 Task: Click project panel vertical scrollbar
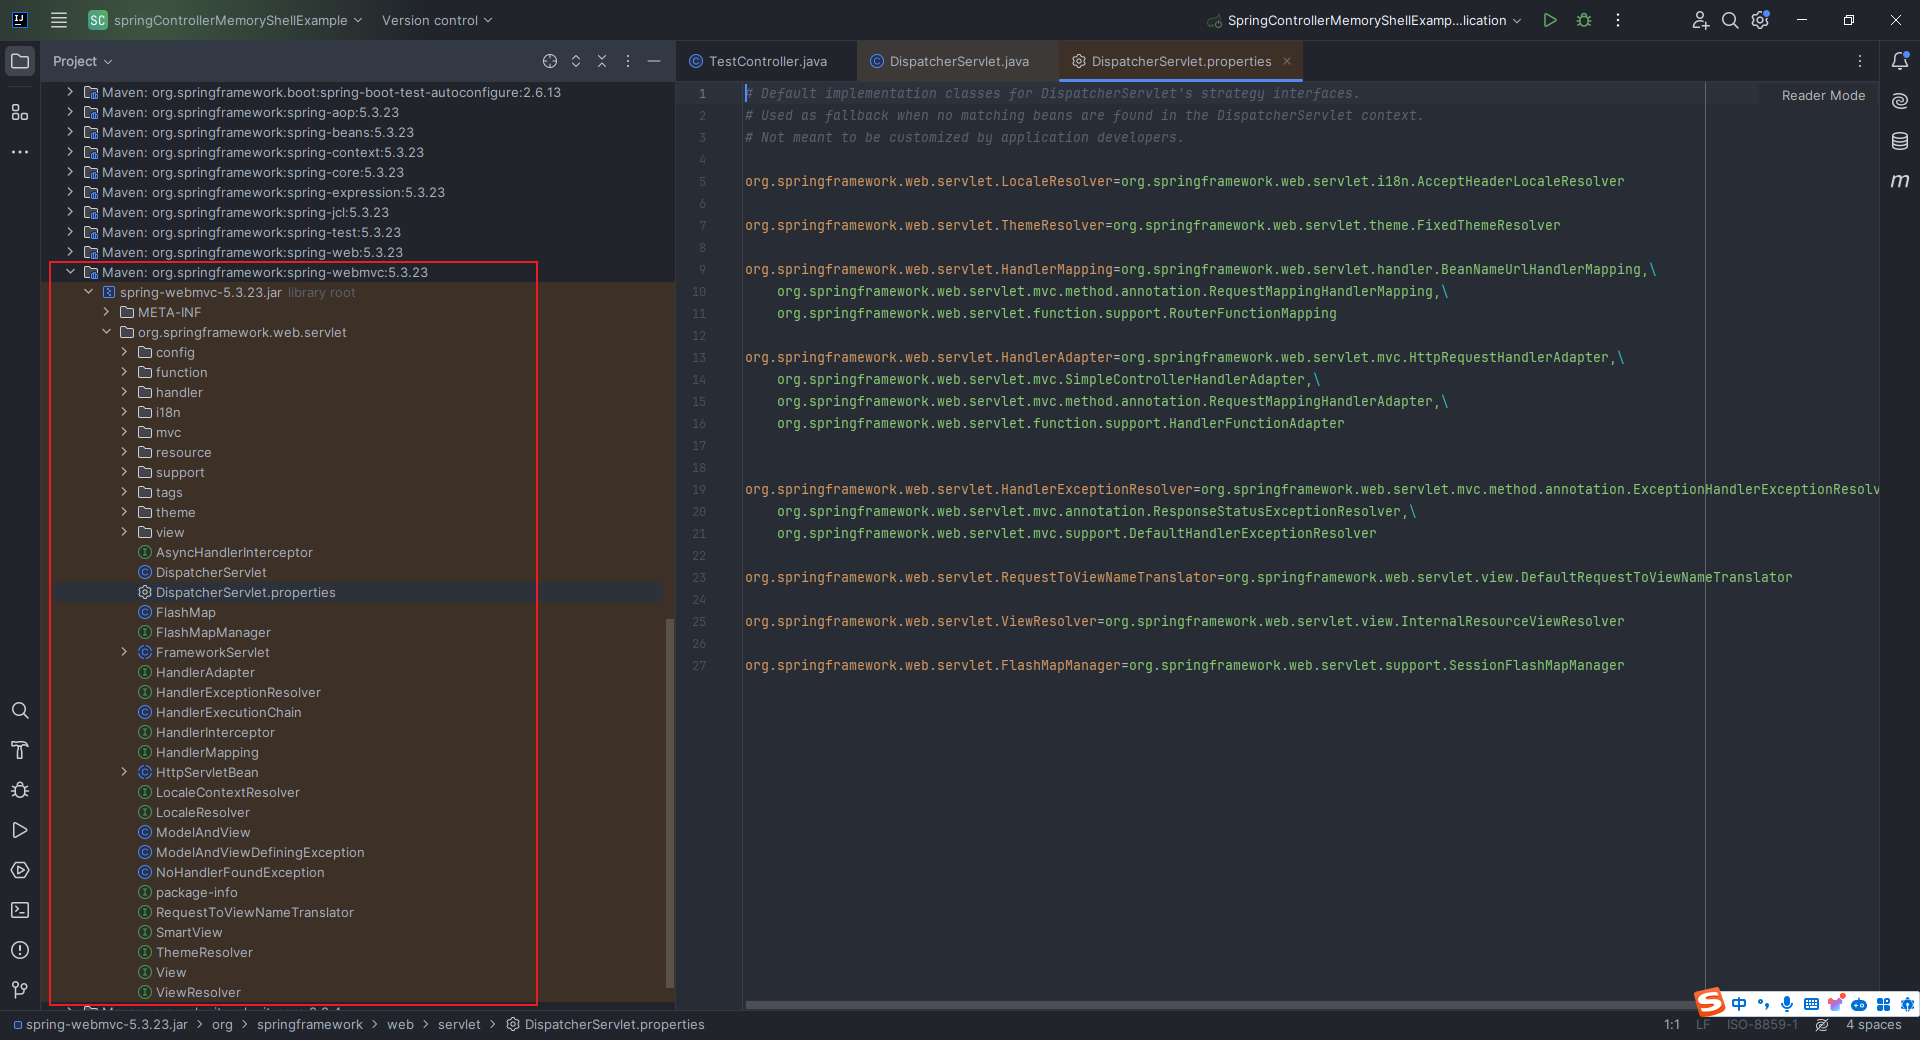tap(670, 803)
